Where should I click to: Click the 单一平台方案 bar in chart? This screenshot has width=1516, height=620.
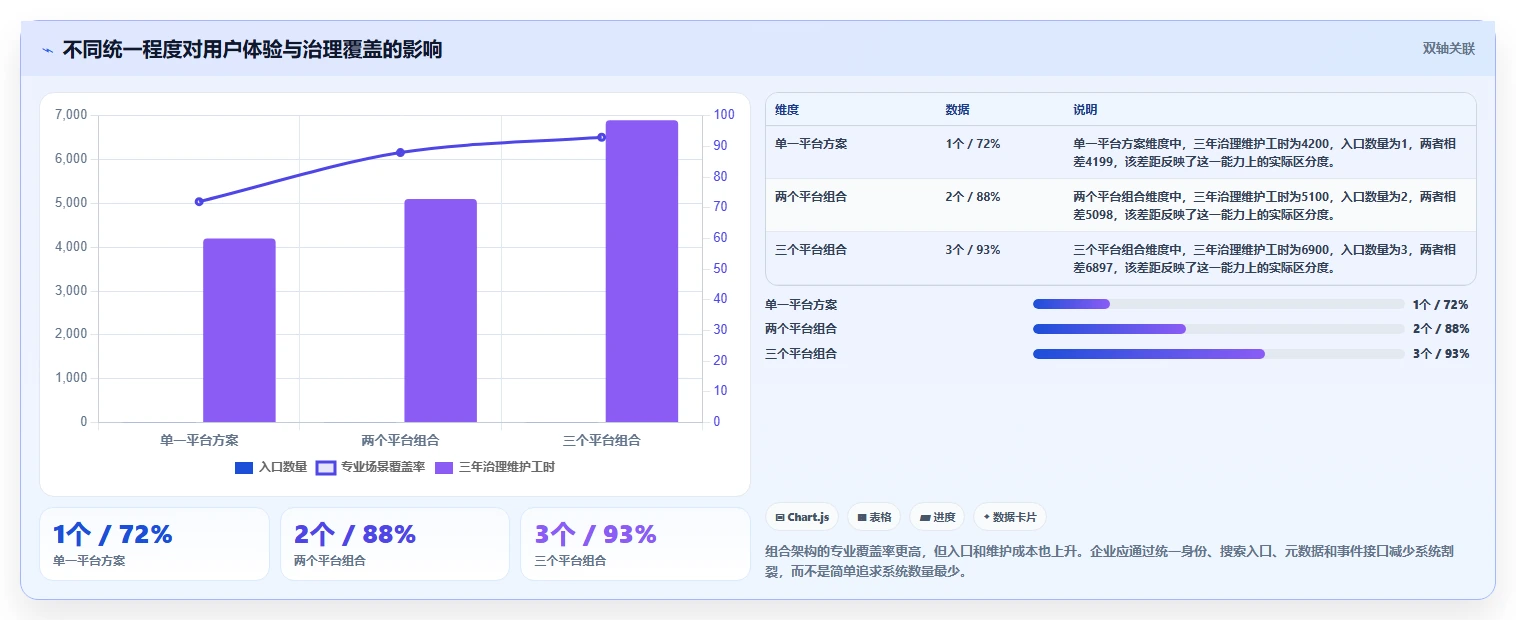[x=239, y=330]
